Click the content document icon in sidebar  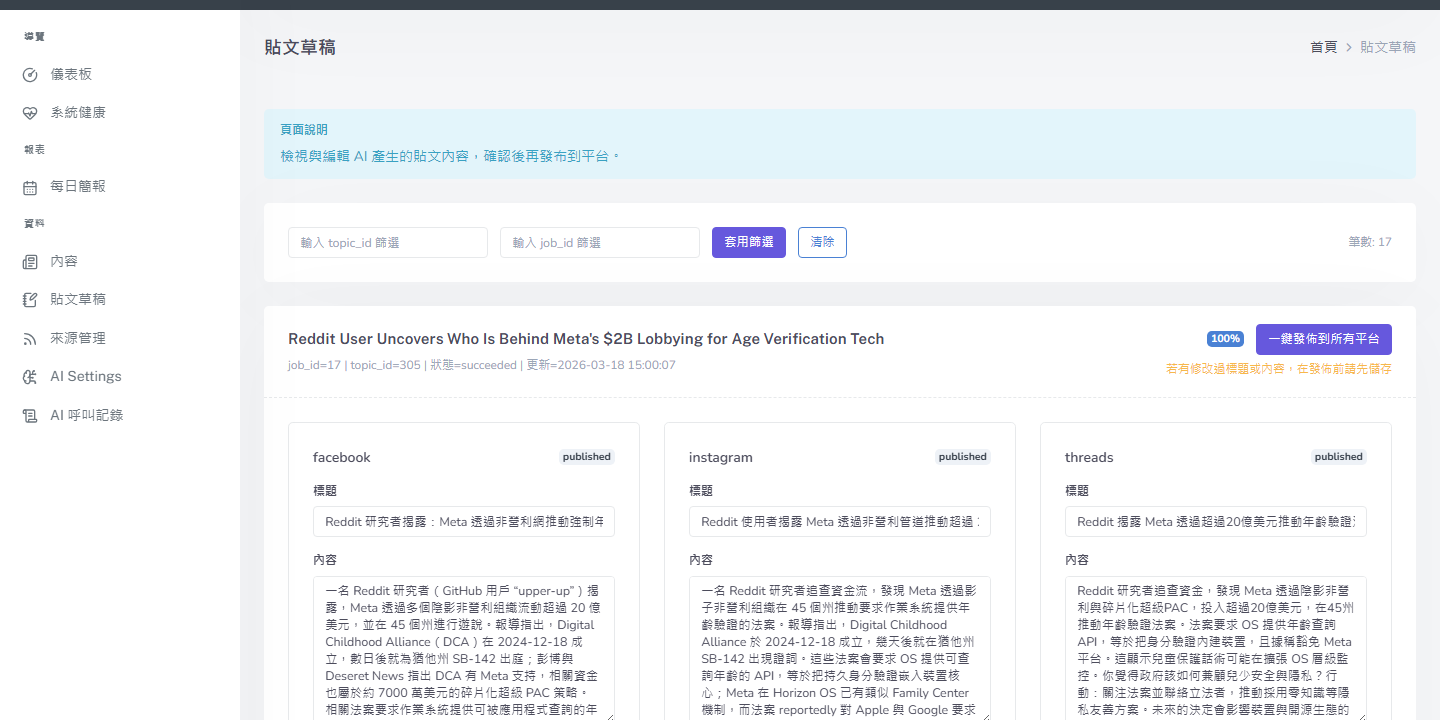click(x=30, y=262)
